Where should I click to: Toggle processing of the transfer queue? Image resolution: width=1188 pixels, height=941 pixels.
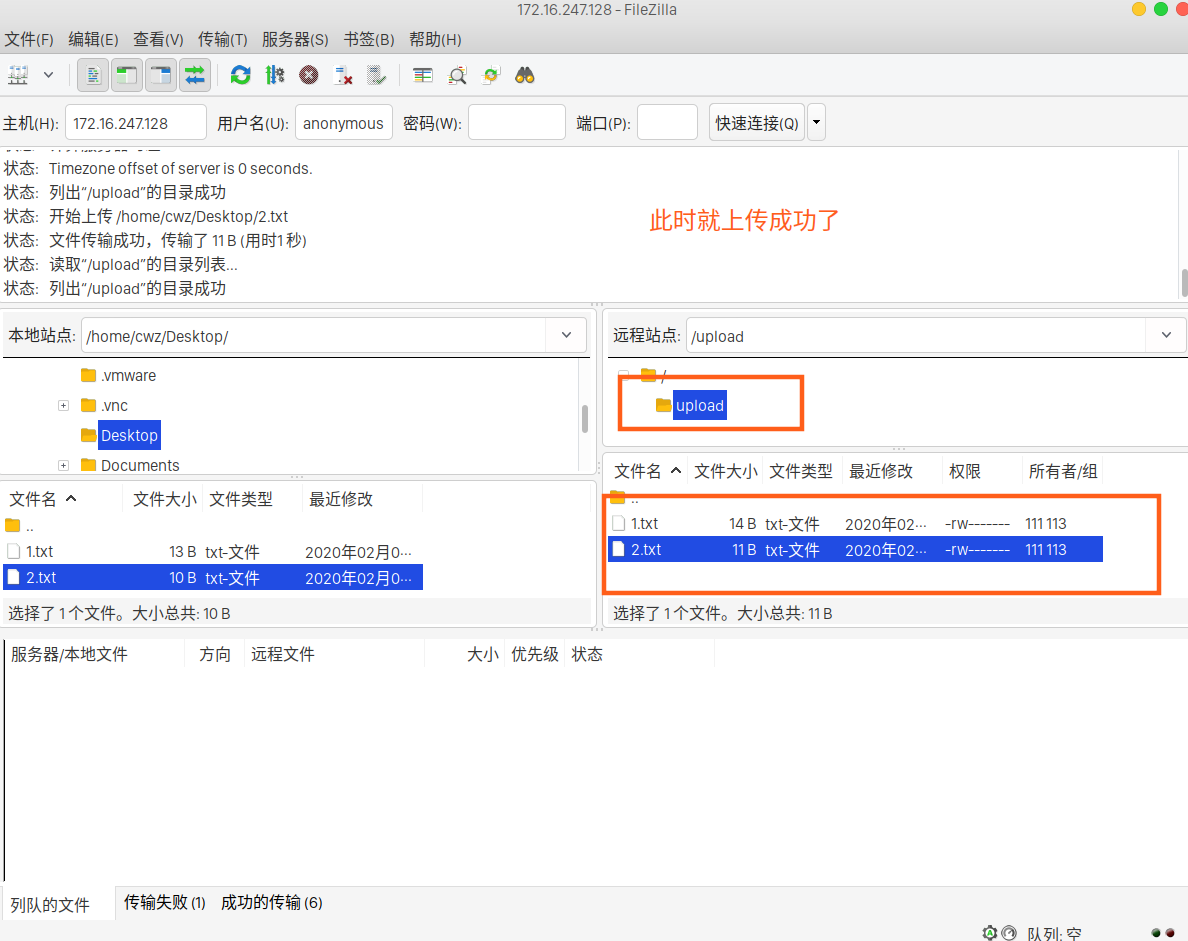(x=275, y=75)
